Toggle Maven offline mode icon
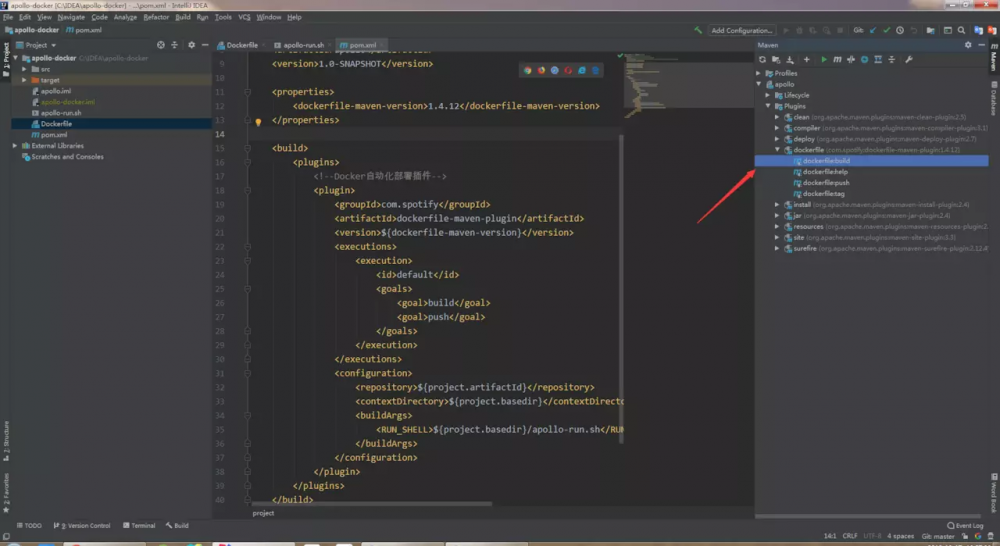This screenshot has height=546, width=1000. [851, 60]
